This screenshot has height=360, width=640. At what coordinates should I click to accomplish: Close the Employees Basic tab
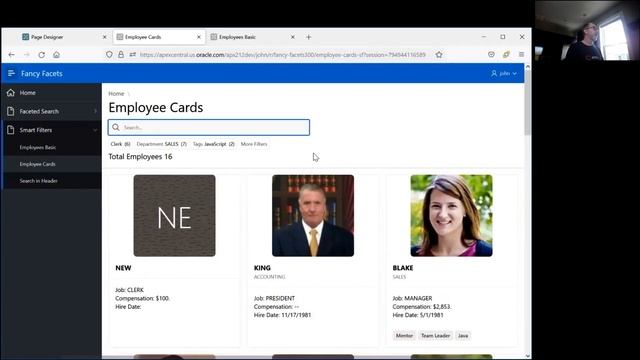(293, 37)
